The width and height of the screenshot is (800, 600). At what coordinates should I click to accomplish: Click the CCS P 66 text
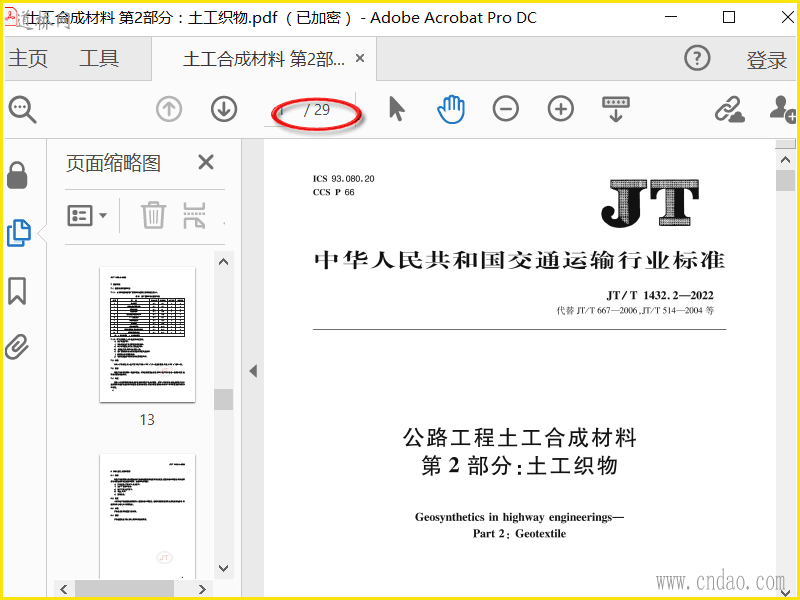point(333,192)
